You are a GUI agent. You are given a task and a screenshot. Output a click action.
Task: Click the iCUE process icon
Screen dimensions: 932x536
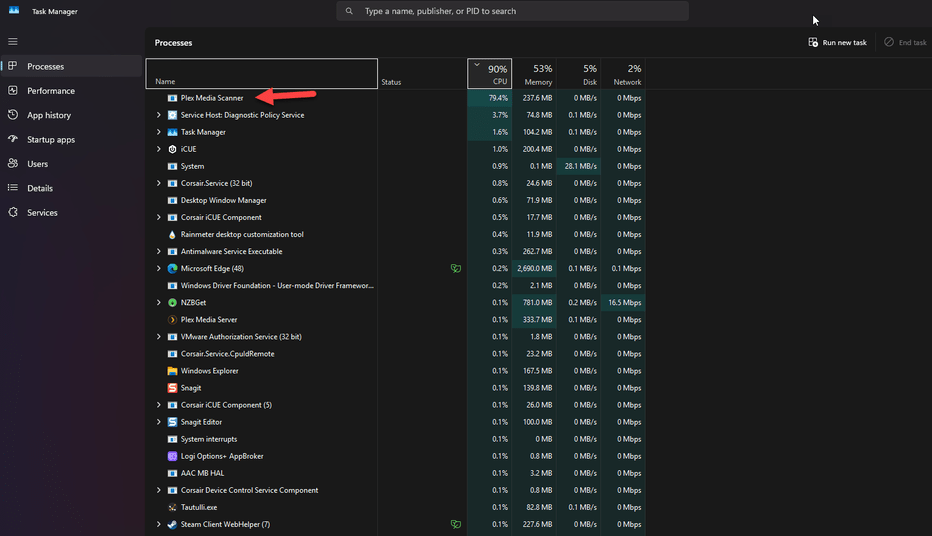pyautogui.click(x=172, y=149)
